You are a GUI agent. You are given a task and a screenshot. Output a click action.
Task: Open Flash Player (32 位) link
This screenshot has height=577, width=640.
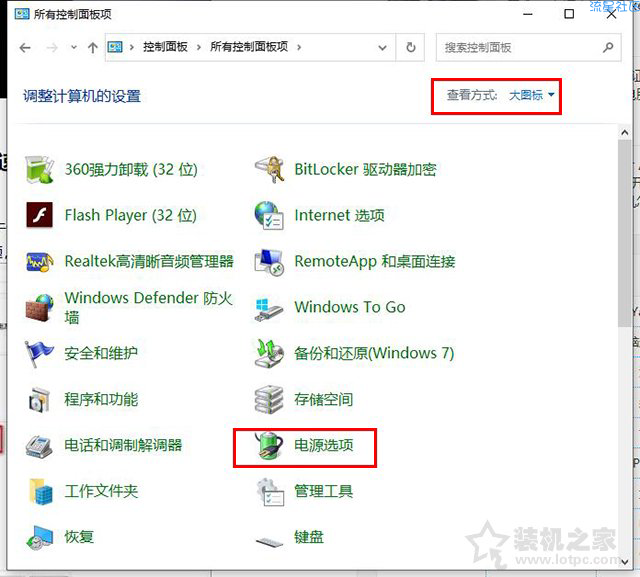pyautogui.click(x=131, y=215)
